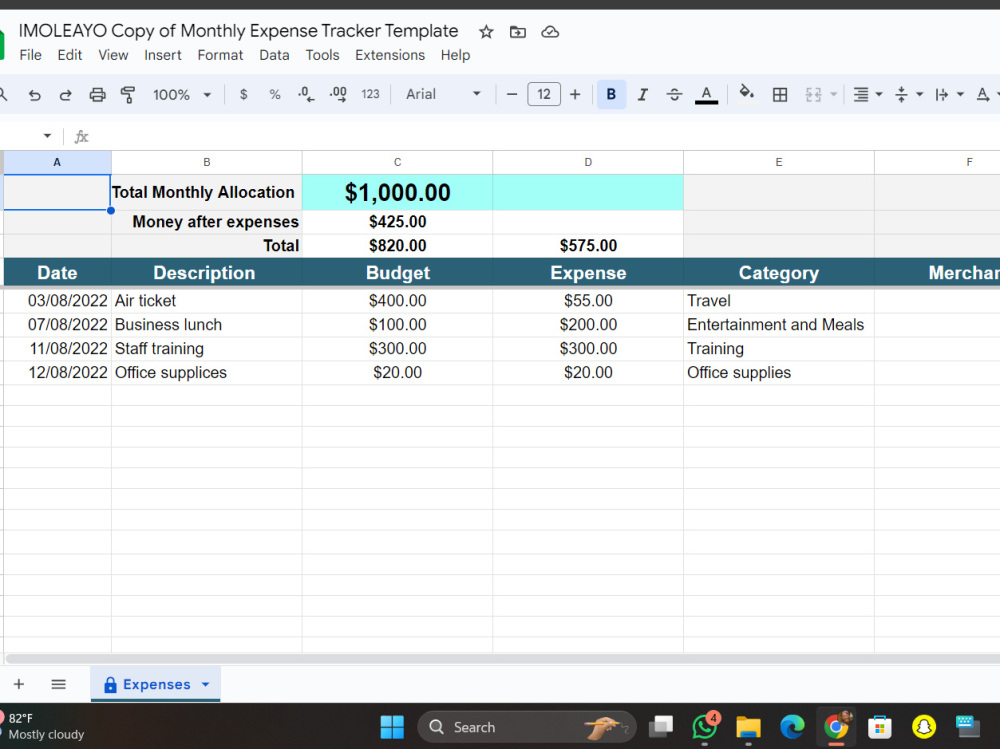Star this document
The width and height of the screenshot is (1000, 749).
coord(486,32)
